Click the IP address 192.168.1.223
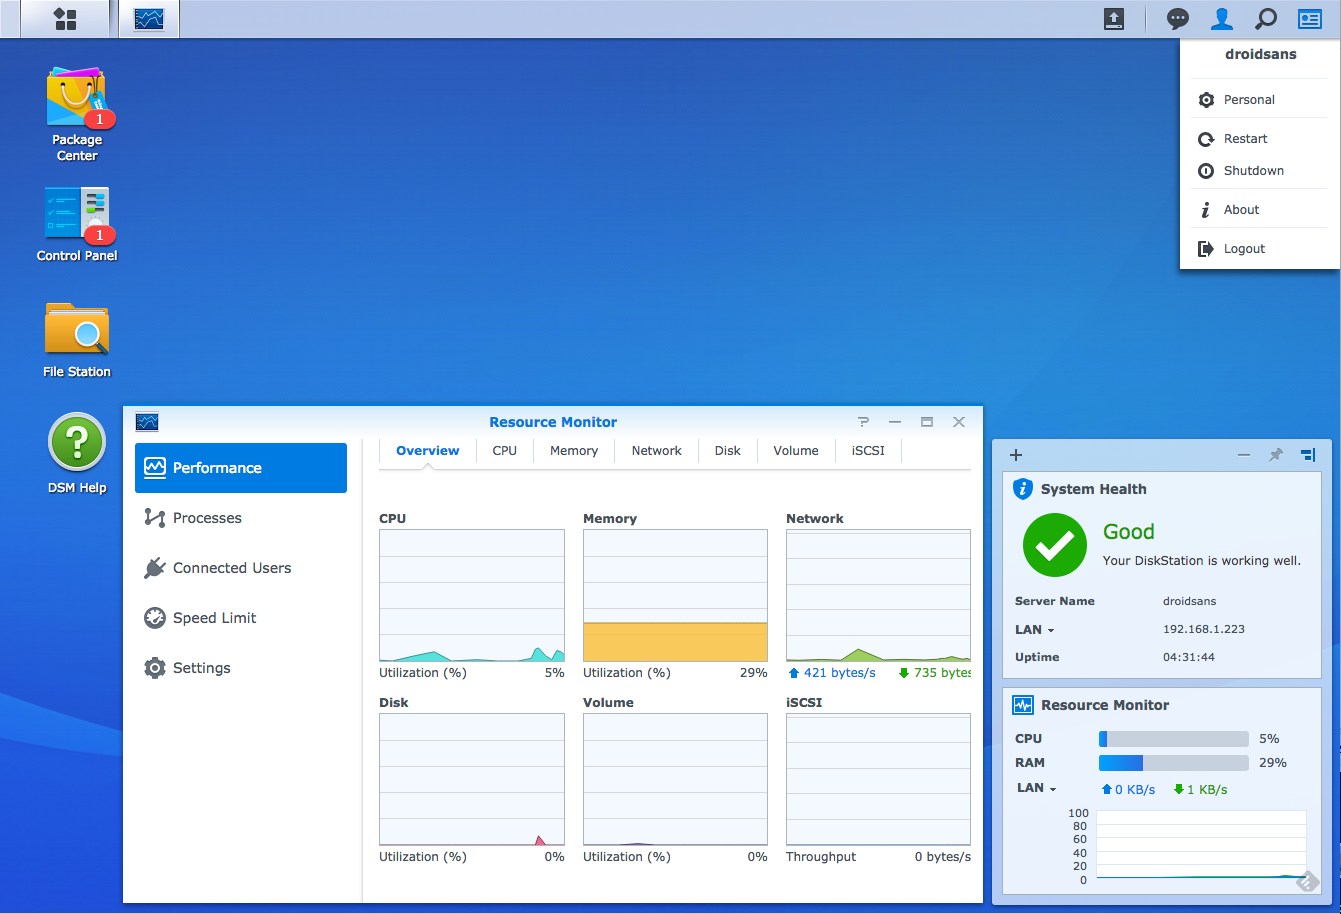 pos(1204,630)
